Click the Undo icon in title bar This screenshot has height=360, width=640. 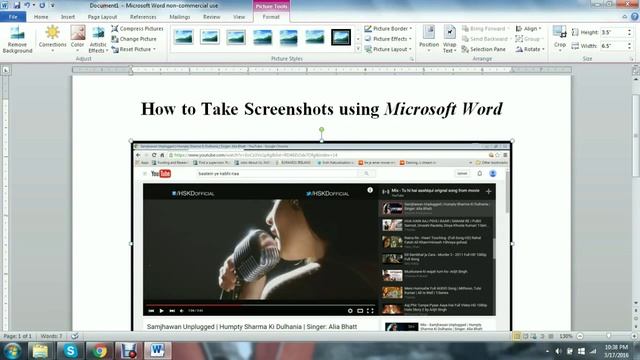(x=27, y=5)
